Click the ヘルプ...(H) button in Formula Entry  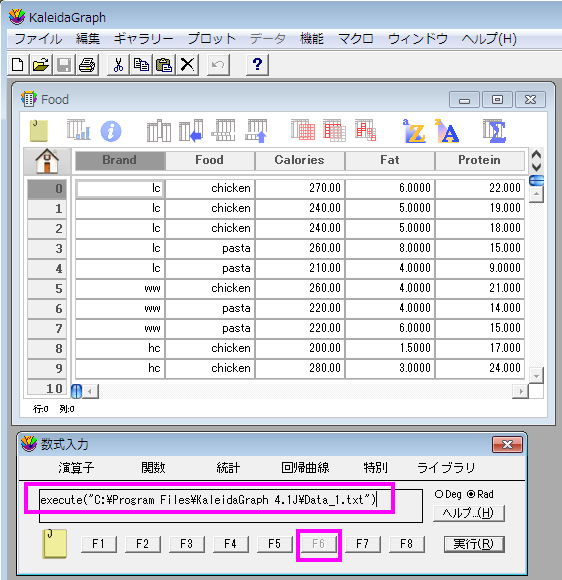coord(468,513)
